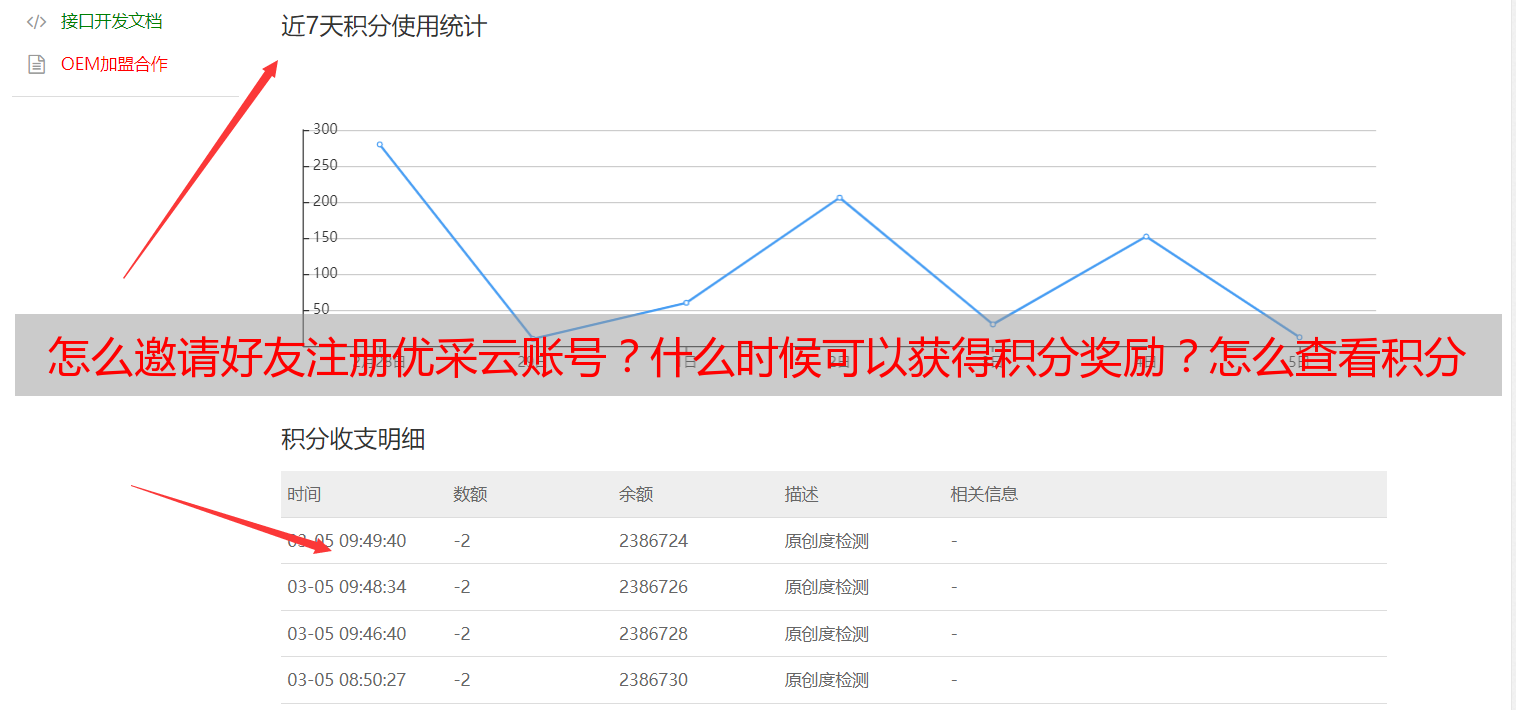Screen dimensions: 1516x710
Task: Click the balance value 2386728
Action: (x=654, y=634)
